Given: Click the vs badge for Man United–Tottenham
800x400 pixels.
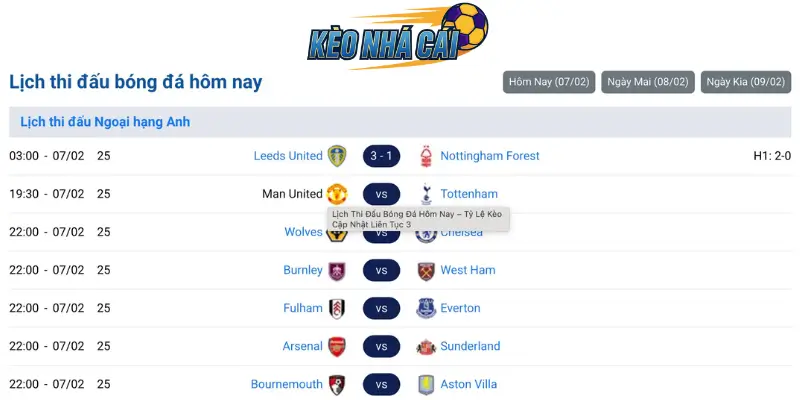Looking at the screenshot, I should [381, 194].
